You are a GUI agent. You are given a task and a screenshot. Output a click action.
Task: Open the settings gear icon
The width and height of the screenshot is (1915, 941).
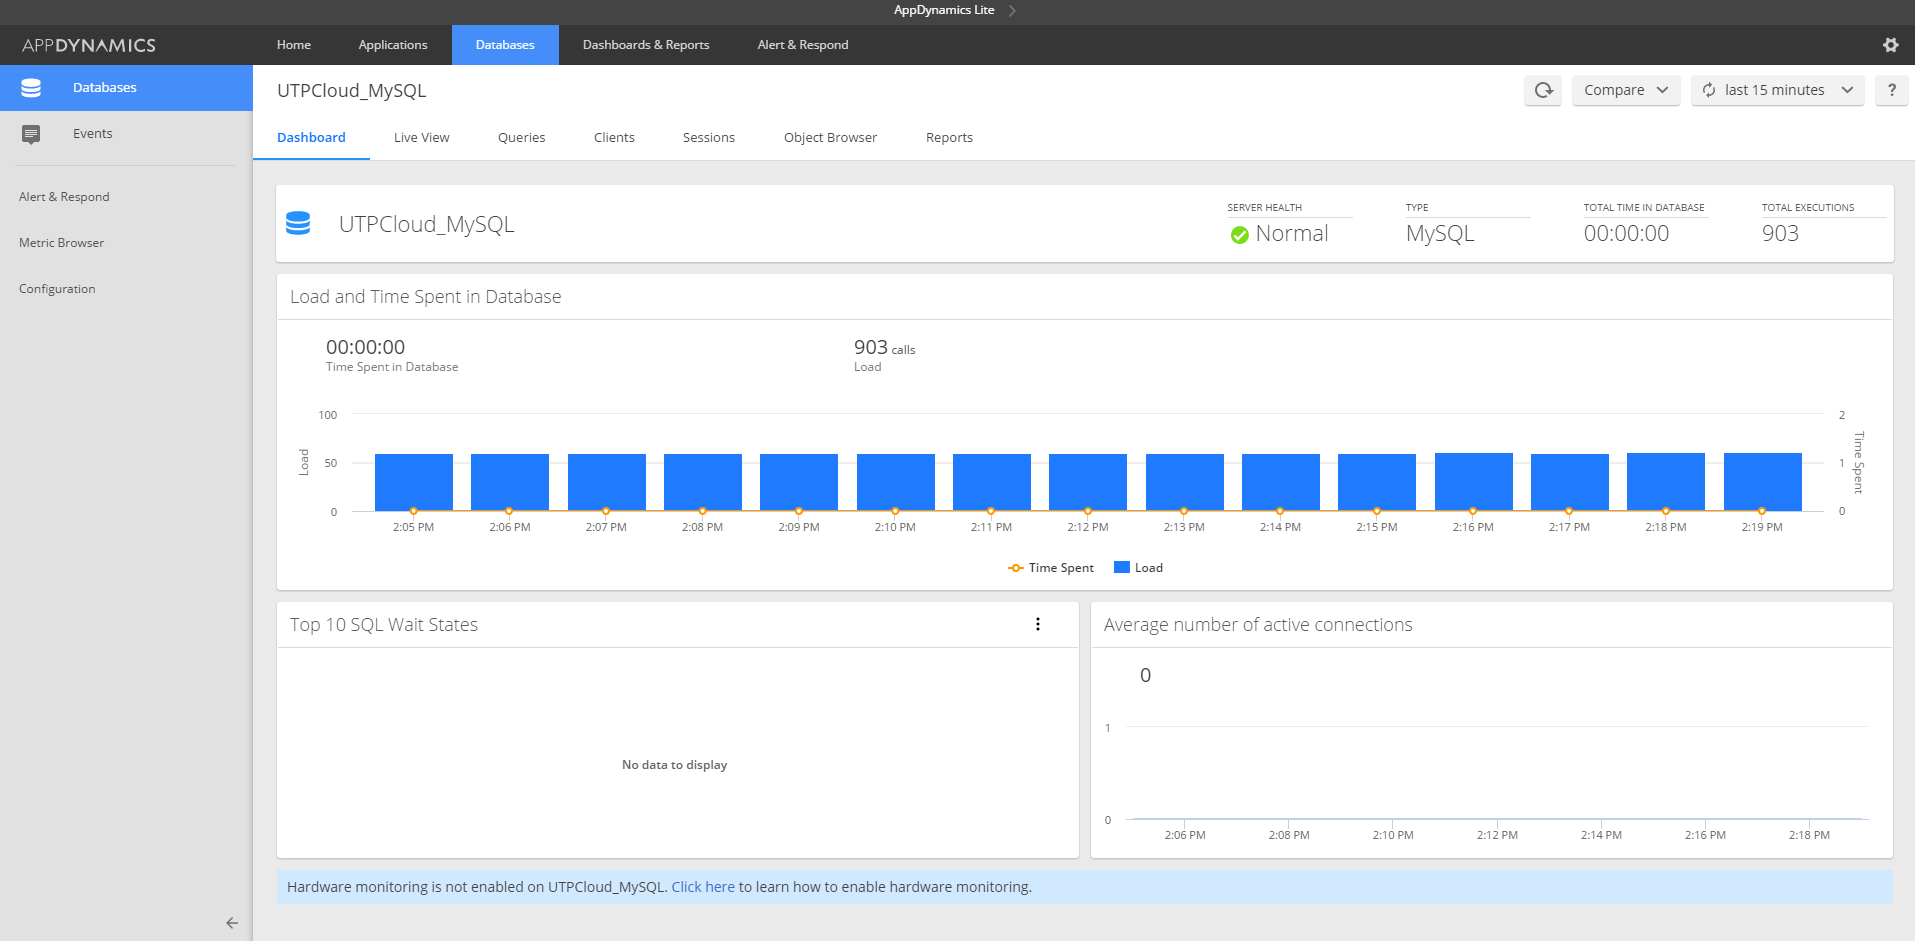pos(1890,45)
